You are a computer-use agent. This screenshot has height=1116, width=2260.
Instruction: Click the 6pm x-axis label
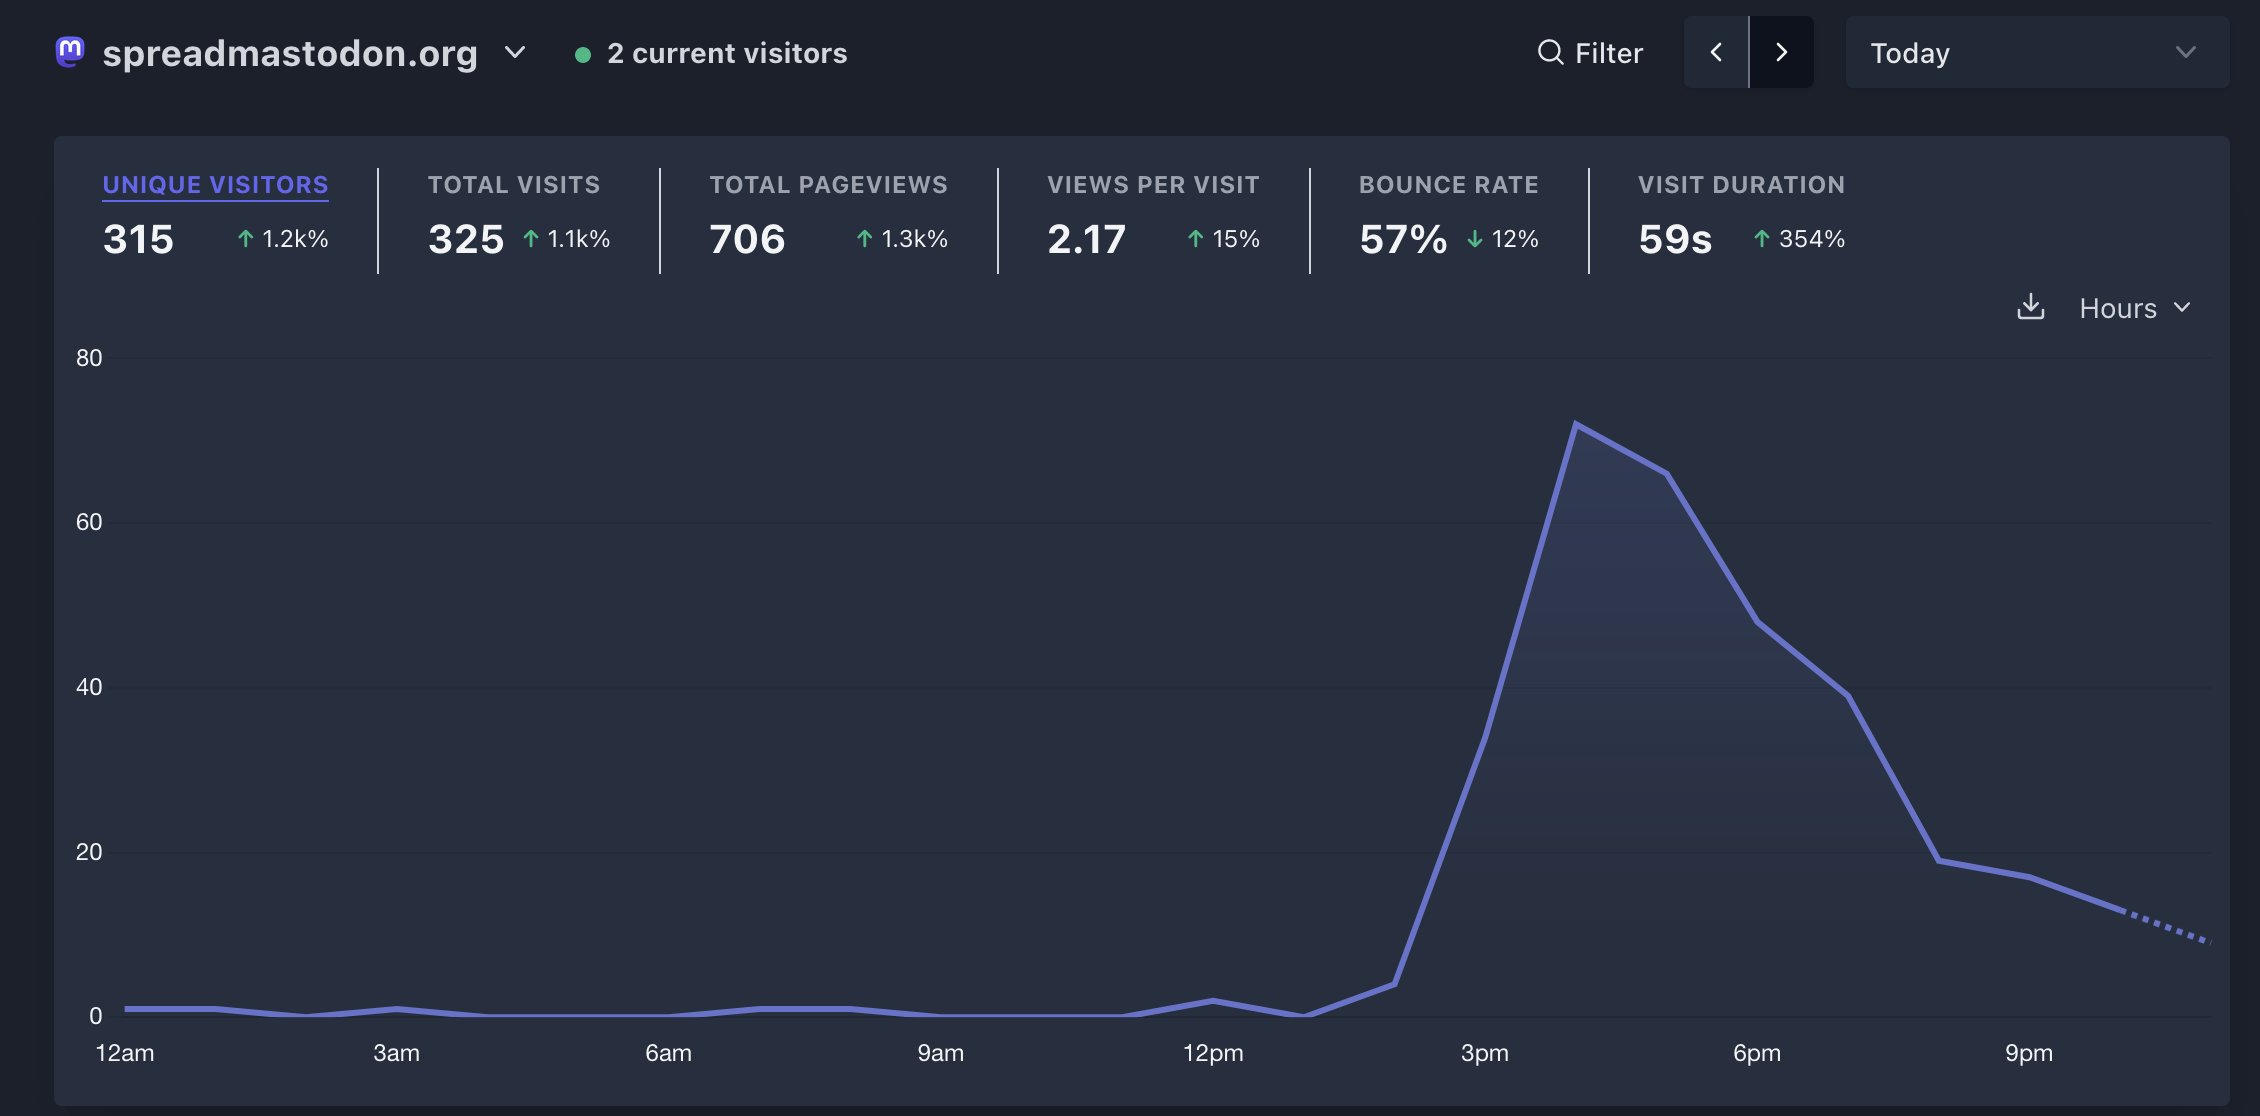click(x=1757, y=1053)
